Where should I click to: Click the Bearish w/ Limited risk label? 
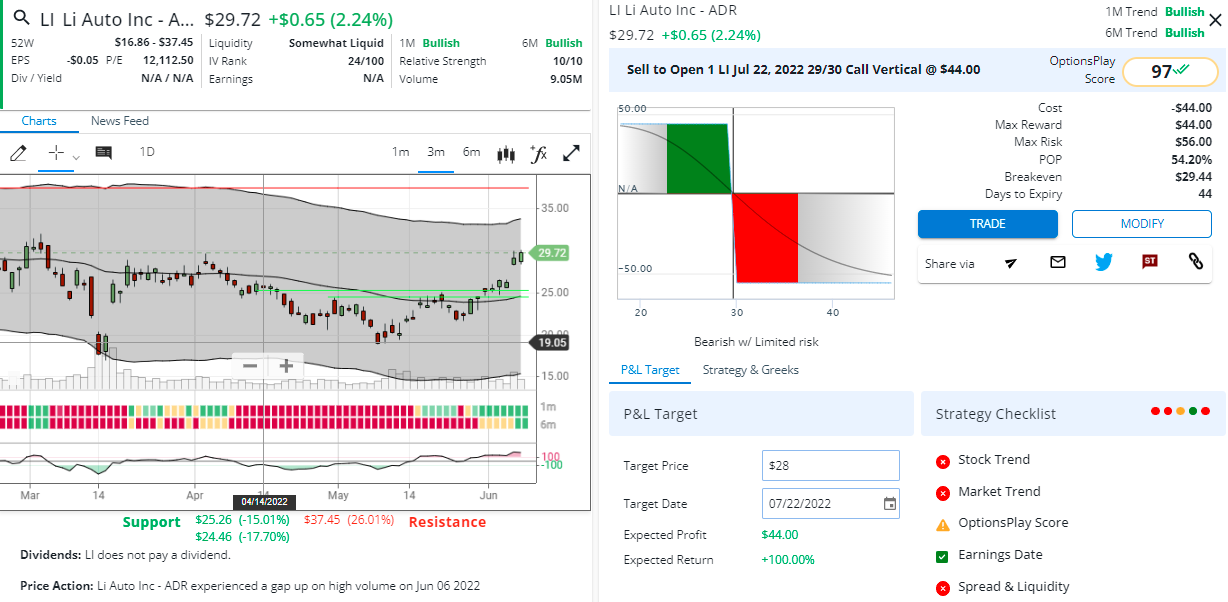tap(756, 342)
